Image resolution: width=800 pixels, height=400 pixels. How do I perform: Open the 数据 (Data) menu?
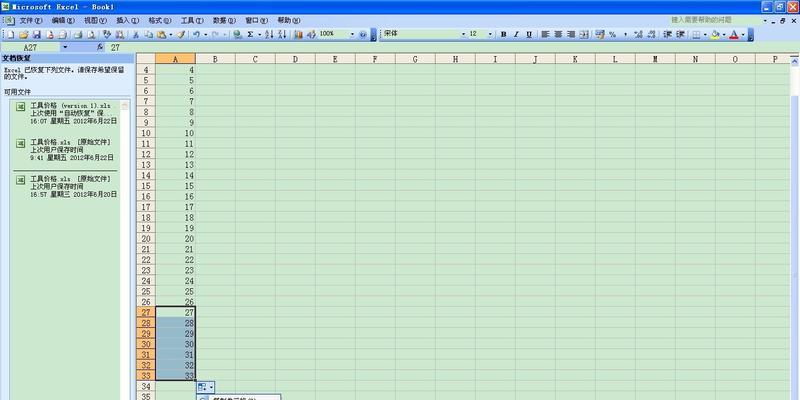pyautogui.click(x=220, y=20)
